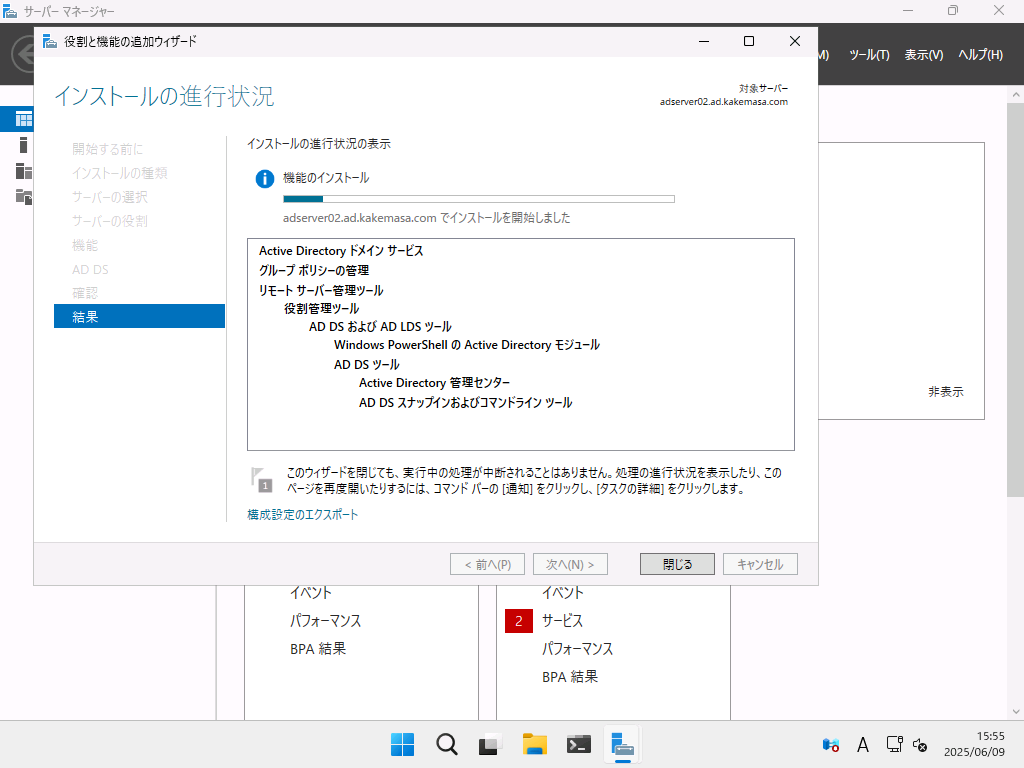1024x768 pixels.
Task: Select the Local Server sidebar icon
Action: 24,145
